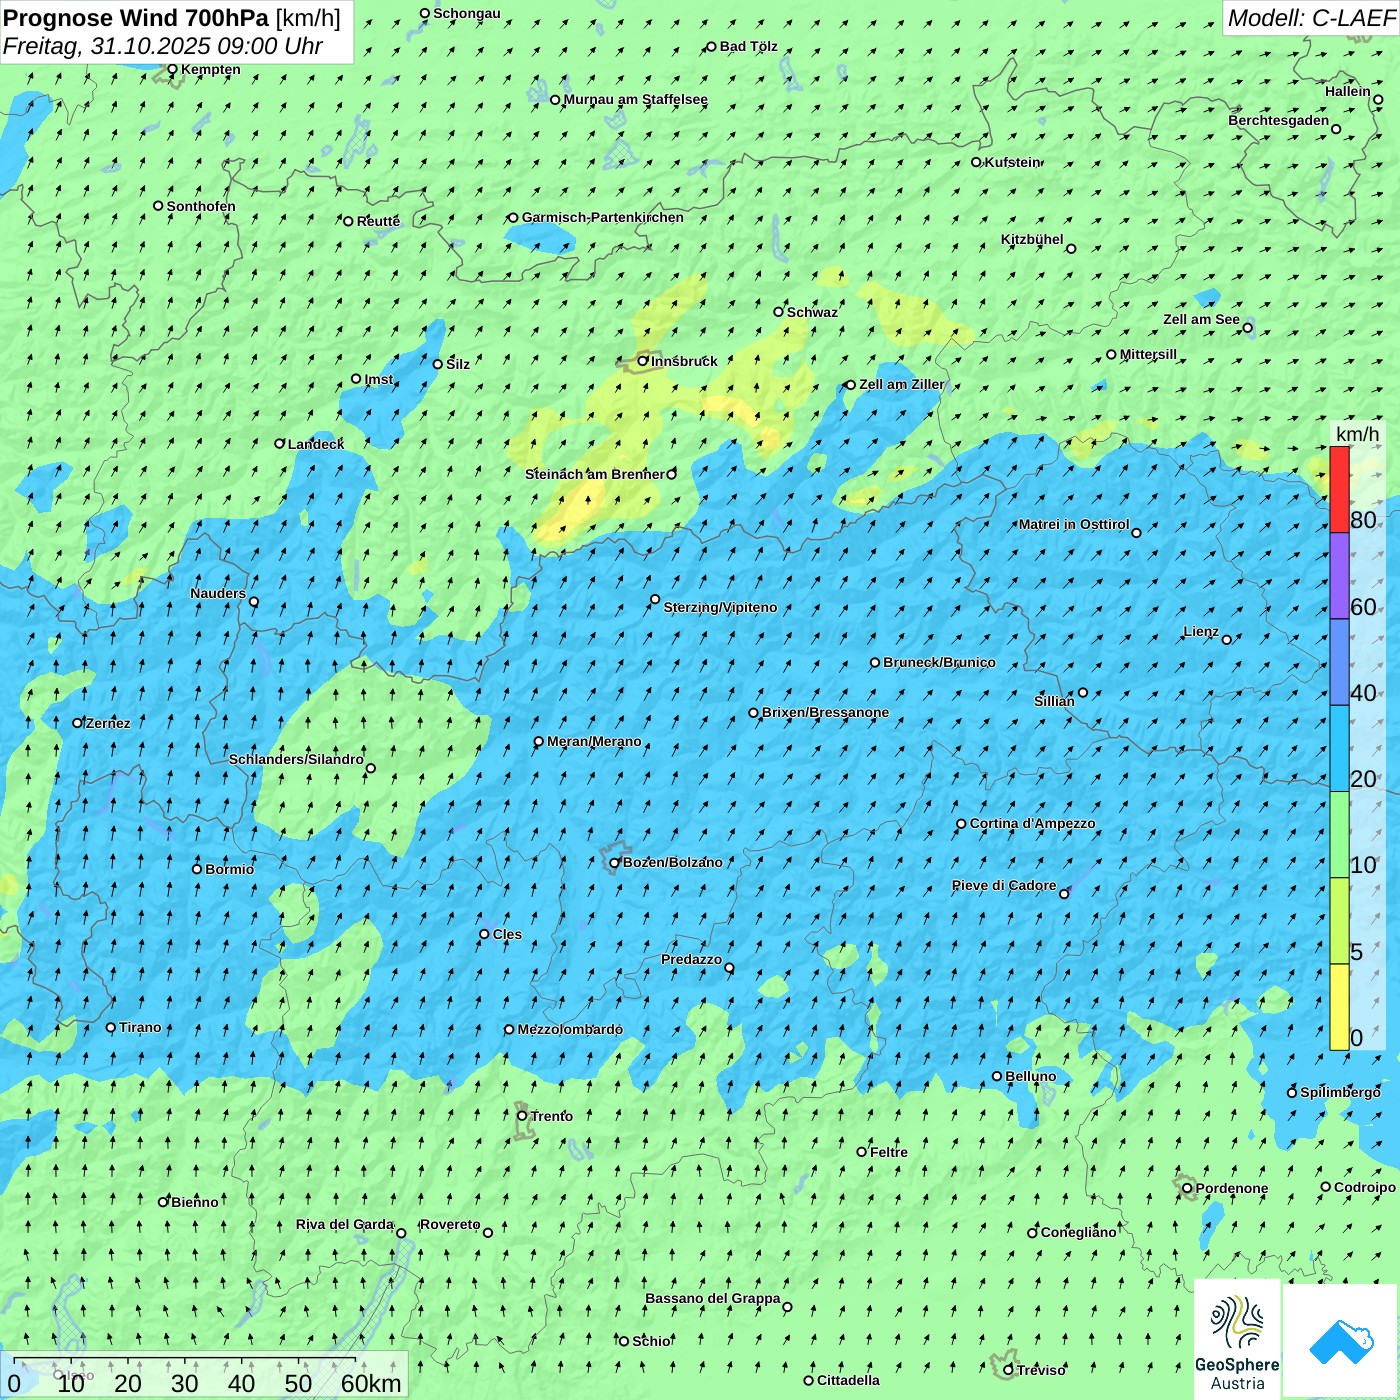Click the cyan 20-40 legend color
The image size is (1400, 1400).
(x=1339, y=749)
